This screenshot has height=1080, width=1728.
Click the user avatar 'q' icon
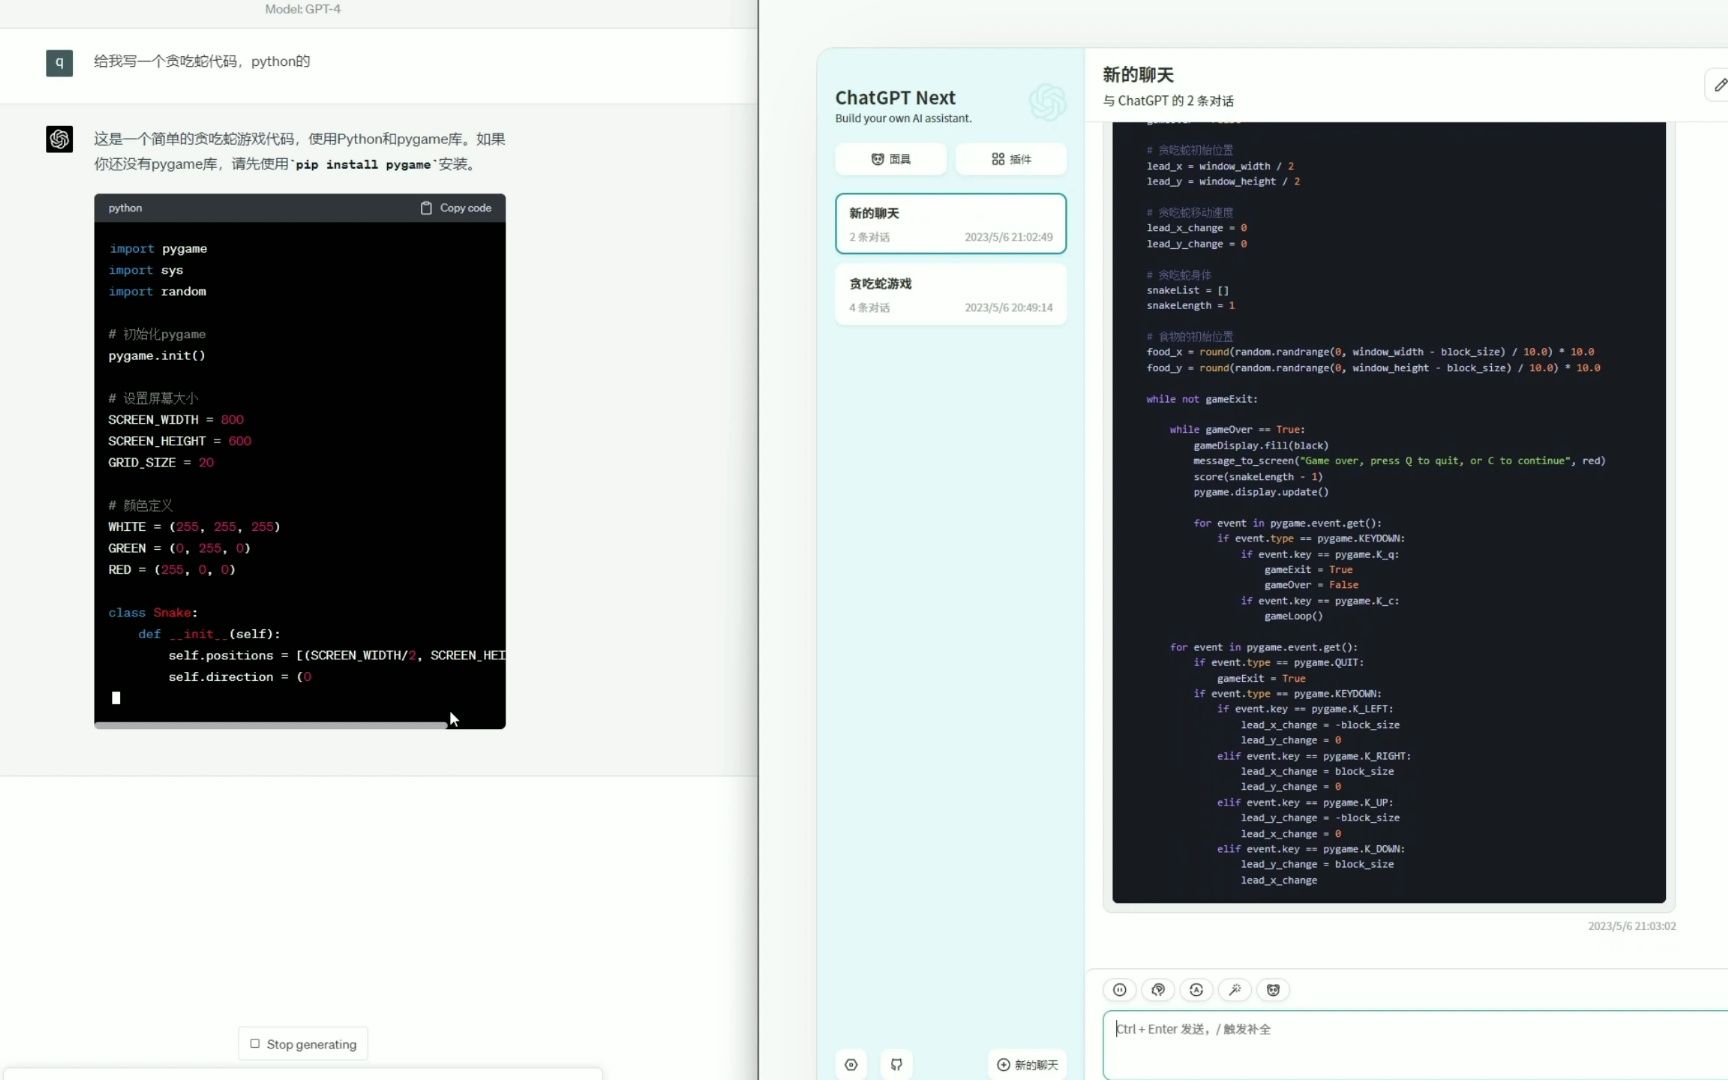point(59,63)
